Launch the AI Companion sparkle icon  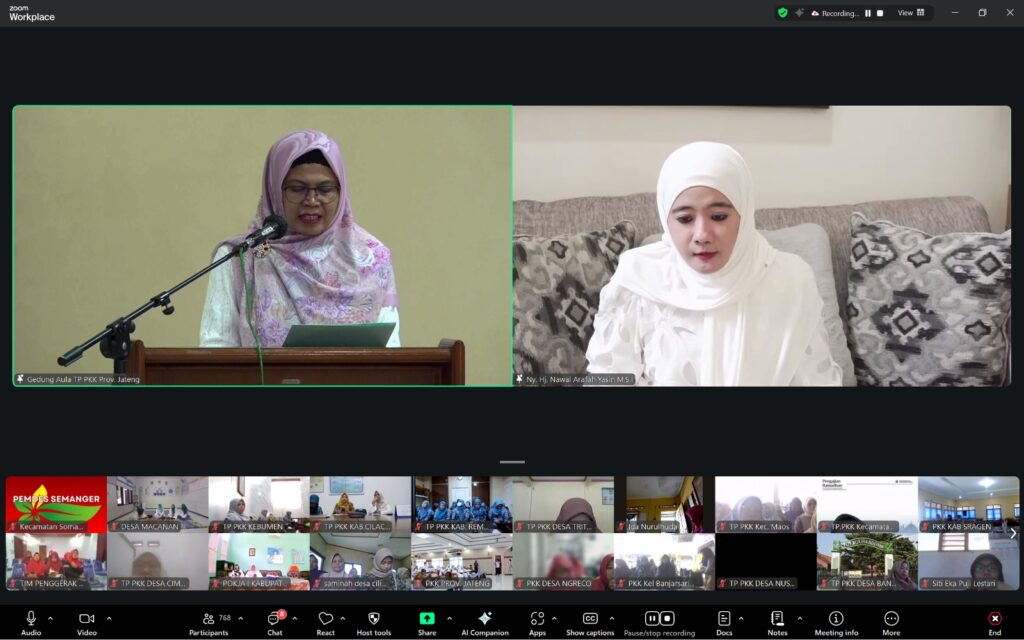(x=485, y=618)
